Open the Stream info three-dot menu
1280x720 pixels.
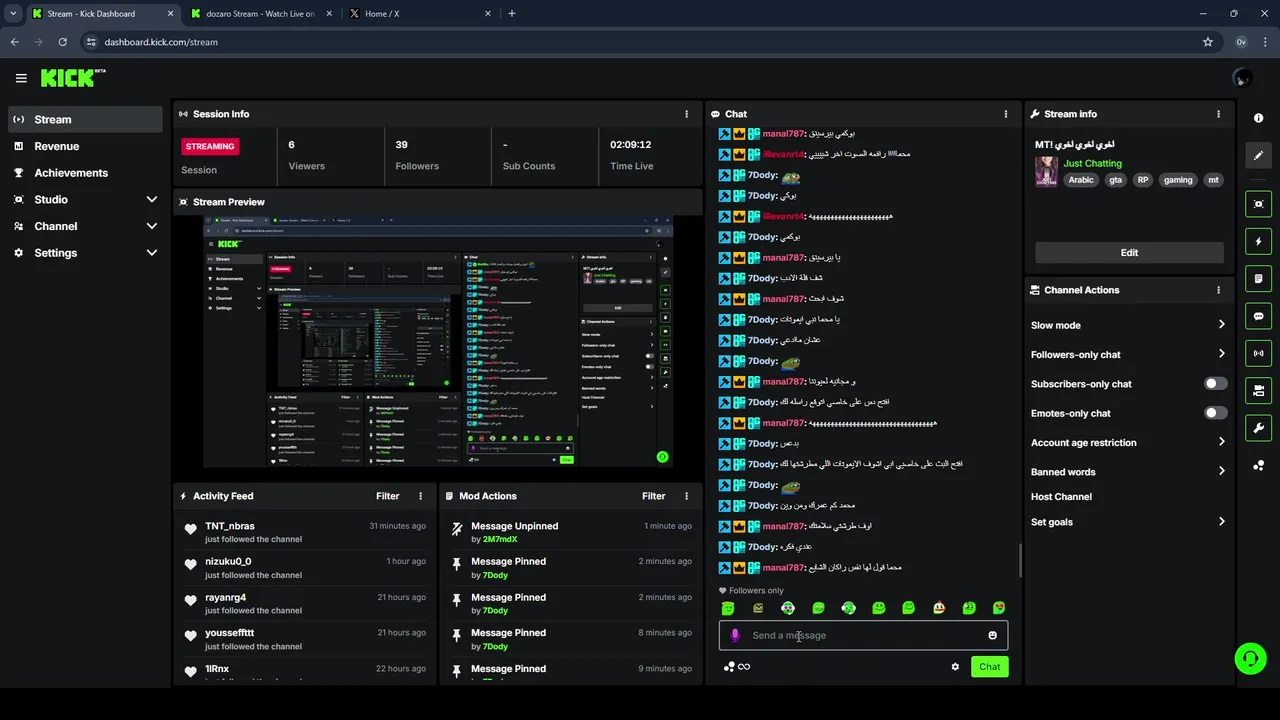[1218, 114]
